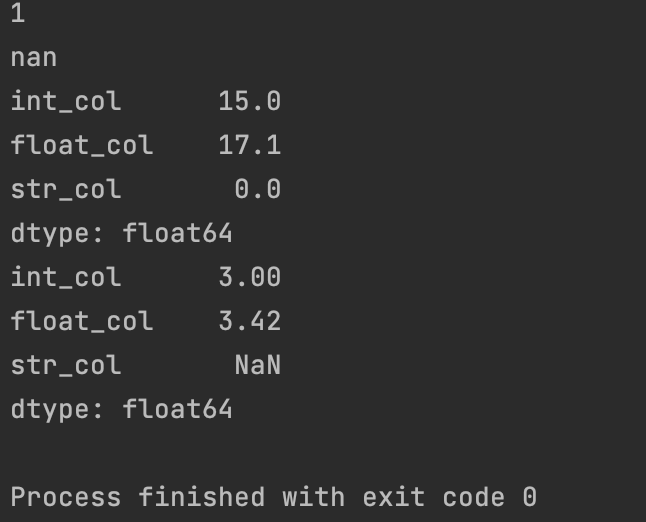Select the int_col label beside 15.0
Image resolution: width=646 pixels, height=522 pixels.
click(66, 101)
